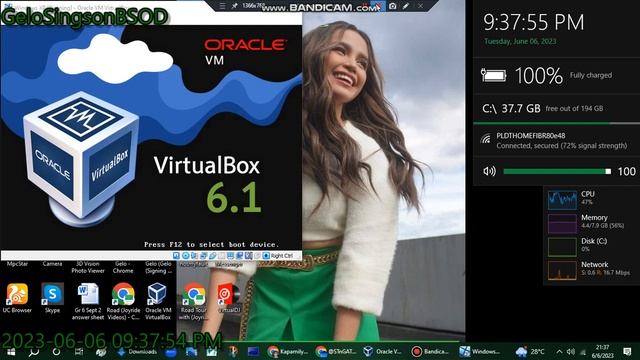Open the 28°C weather taskbar widget
640x360 pixels.
click(x=530, y=351)
